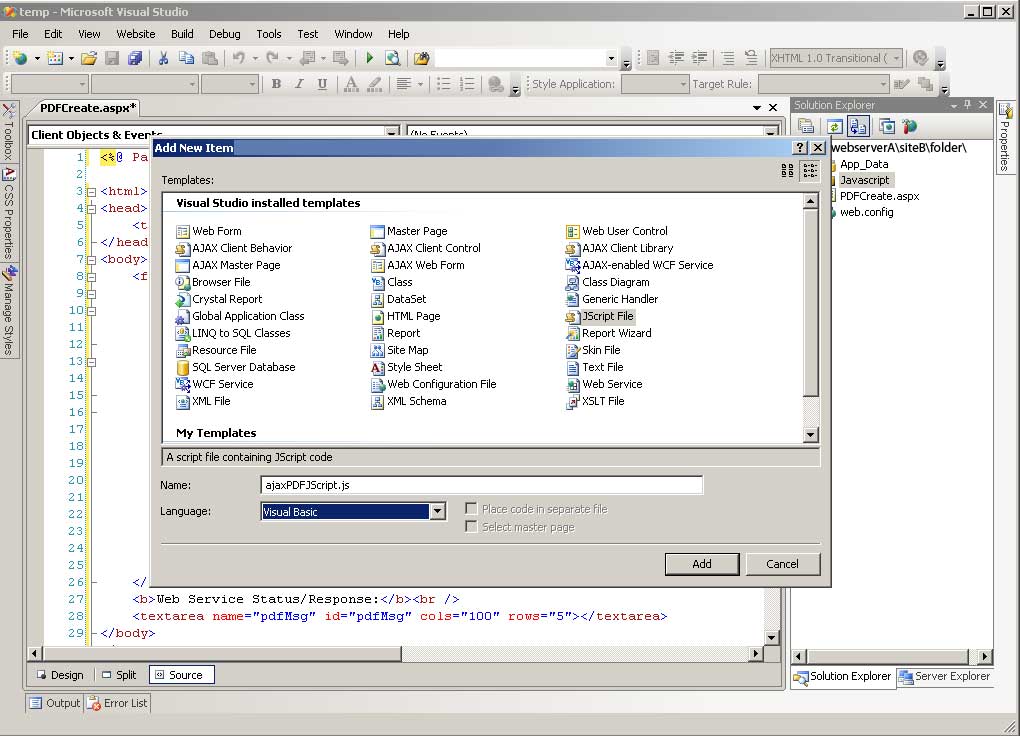
Task: Open the Properties side panel tab
Action: (1005, 138)
